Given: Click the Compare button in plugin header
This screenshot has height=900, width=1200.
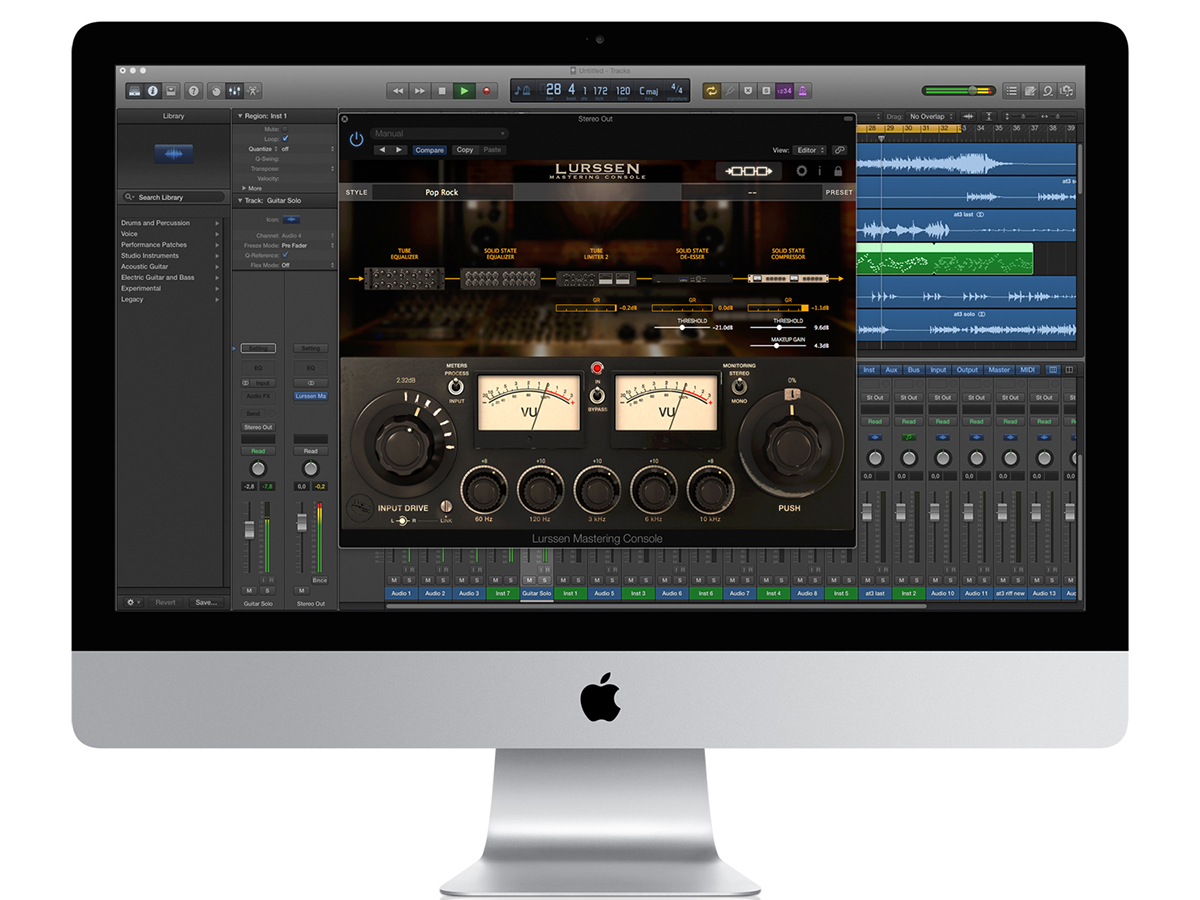Looking at the screenshot, I should [429, 150].
